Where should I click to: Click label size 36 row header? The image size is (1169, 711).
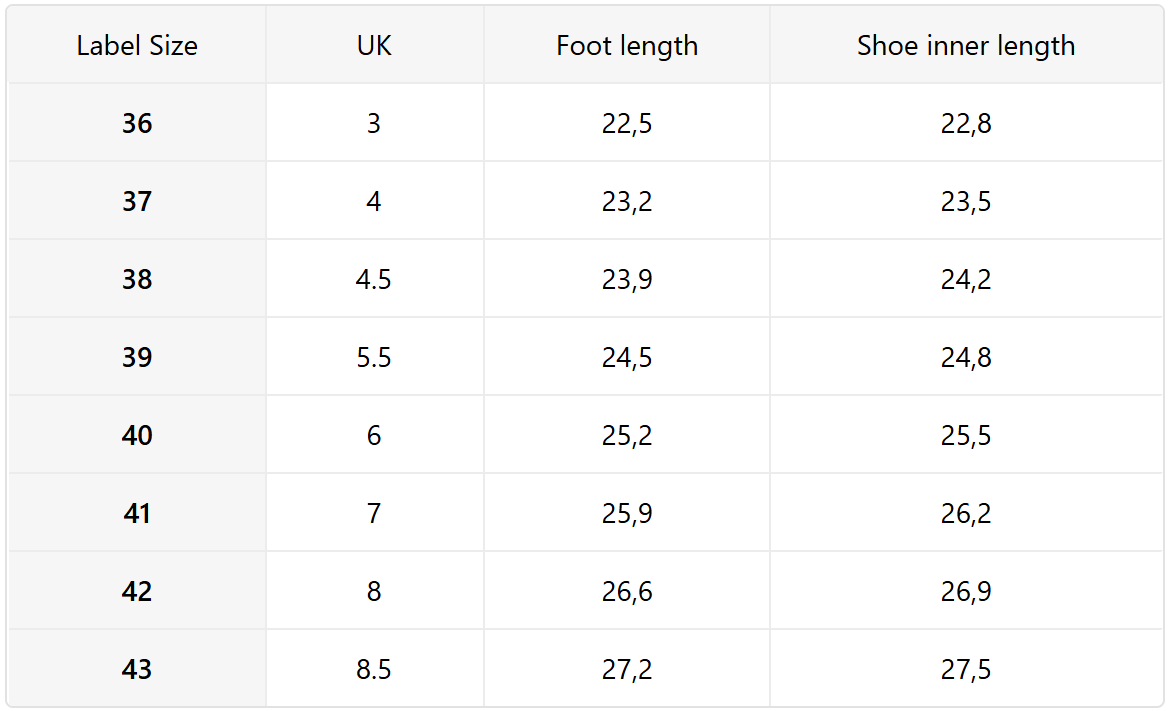point(137,124)
